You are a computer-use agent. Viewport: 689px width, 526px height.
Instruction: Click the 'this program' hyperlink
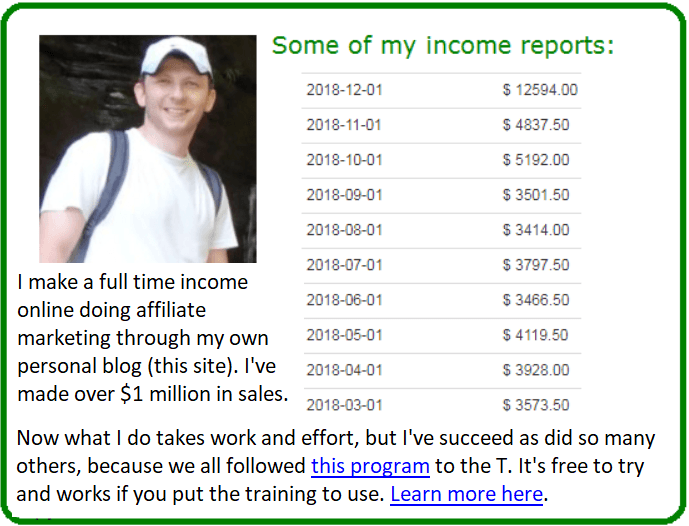[x=370, y=466]
